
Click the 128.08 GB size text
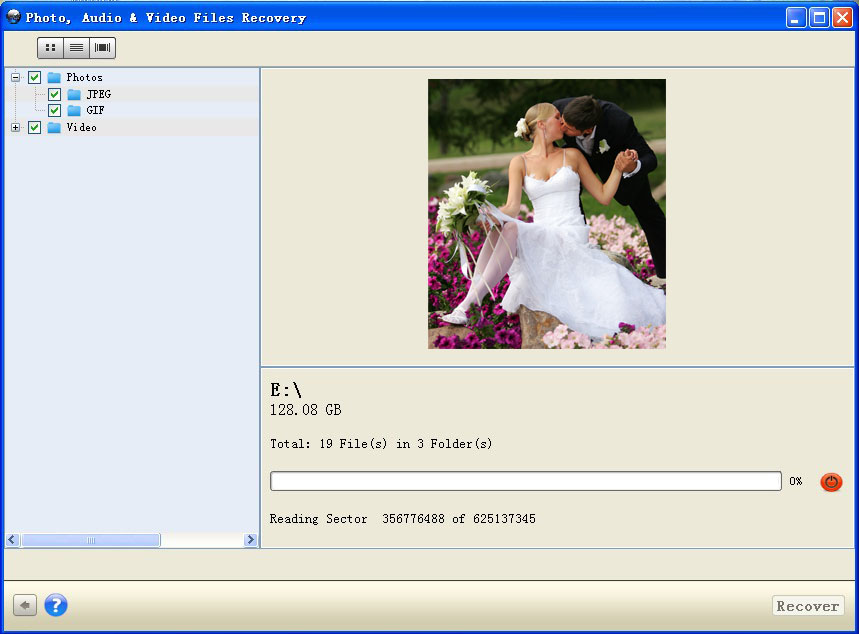point(306,410)
